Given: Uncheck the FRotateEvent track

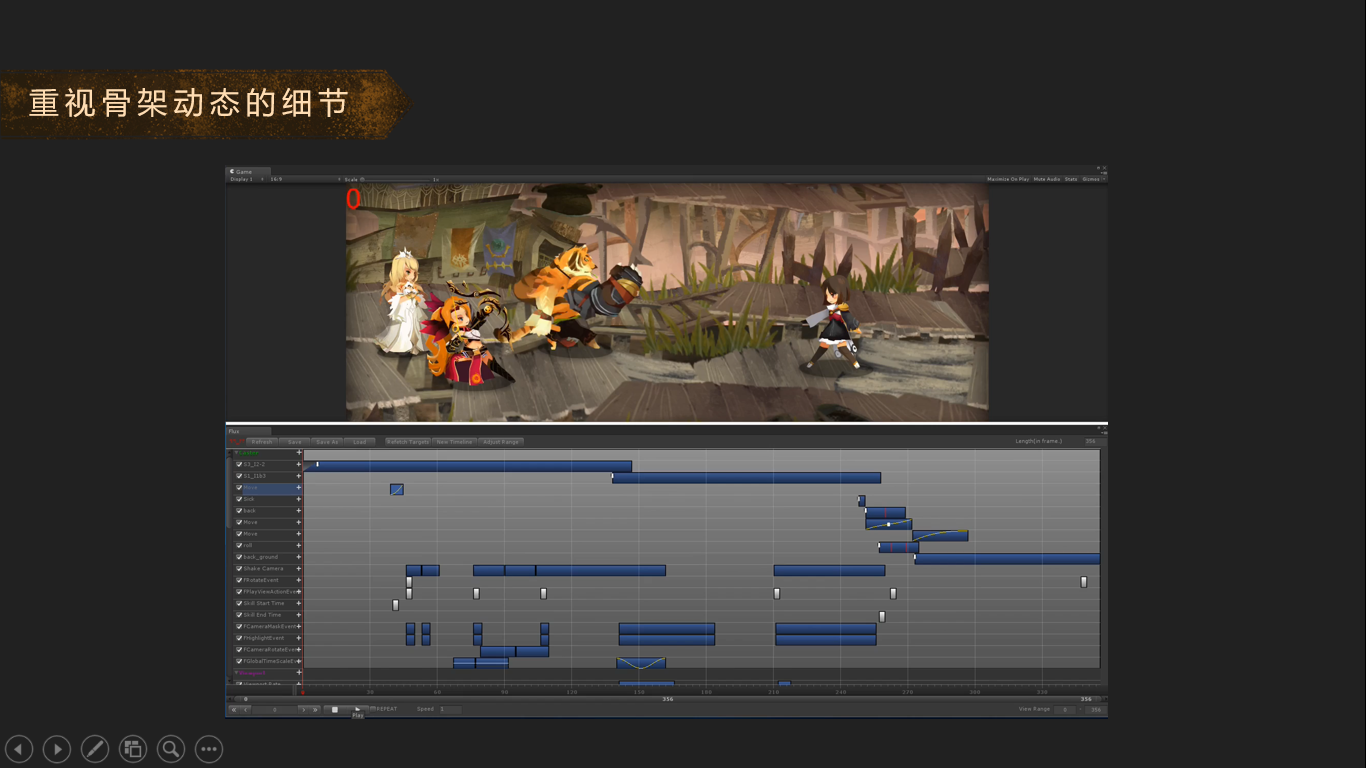Looking at the screenshot, I should point(239,580).
